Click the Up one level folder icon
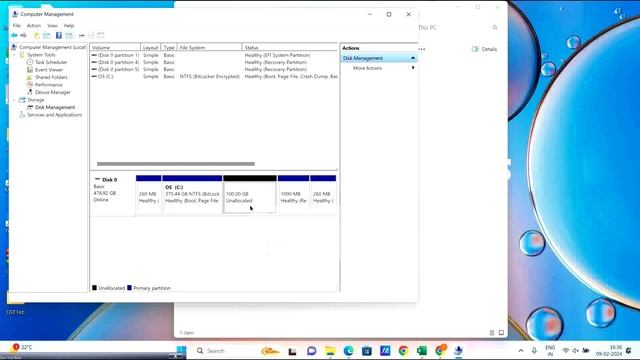The image size is (640, 360). pos(37,36)
